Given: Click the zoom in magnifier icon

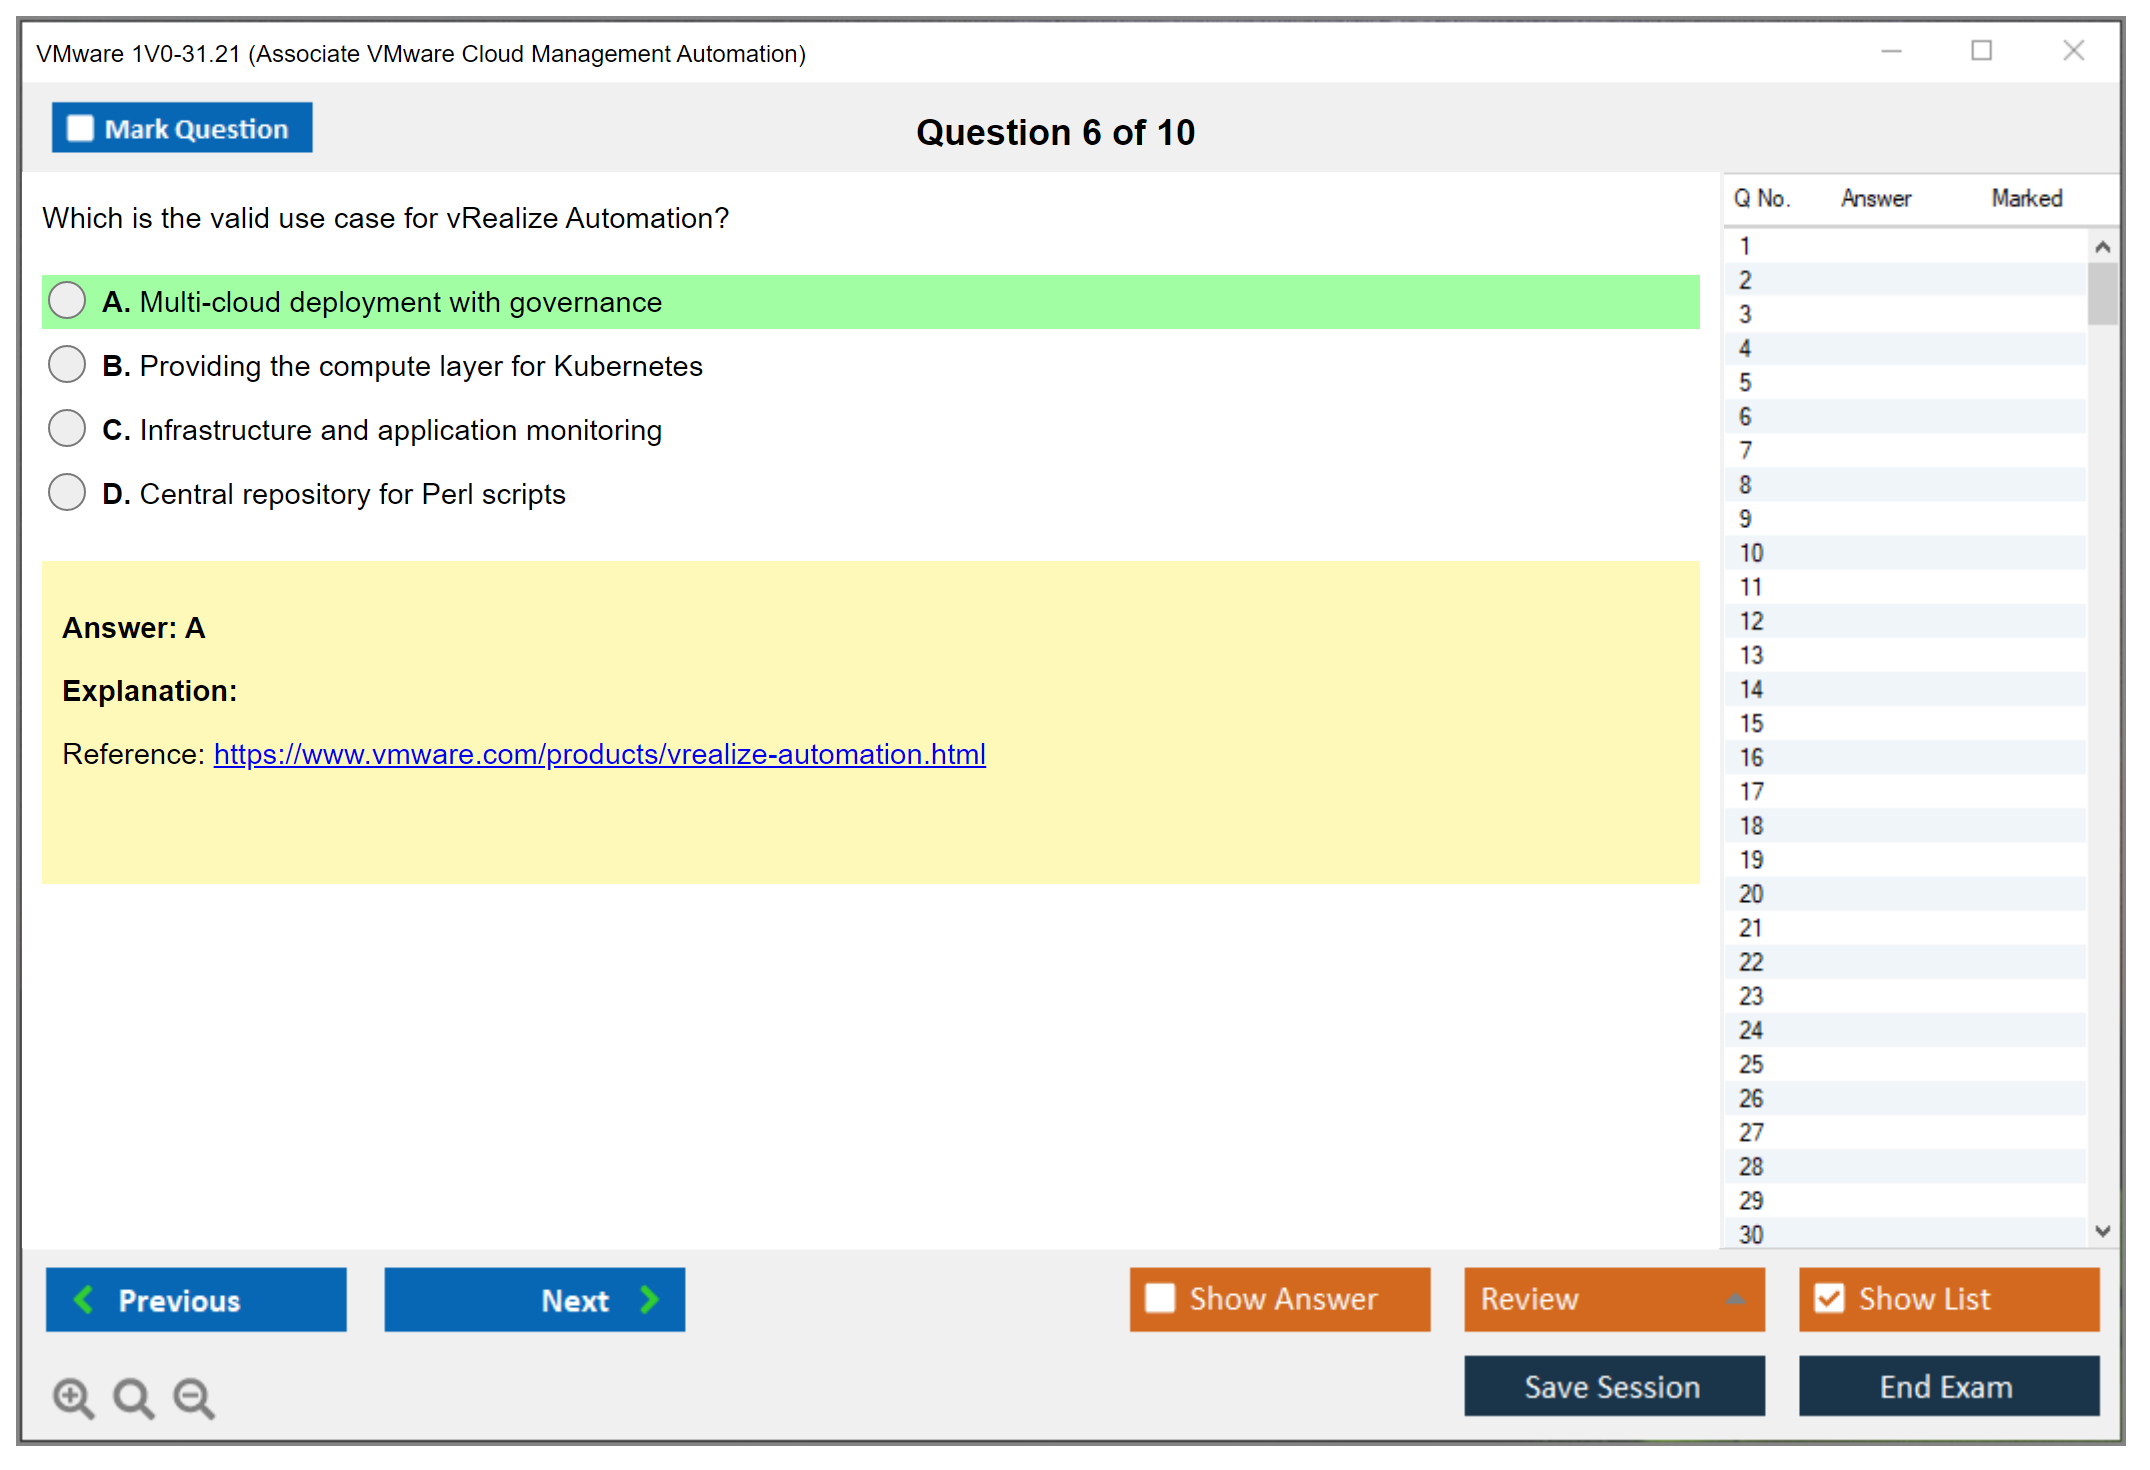Looking at the screenshot, I should tap(73, 1397).
